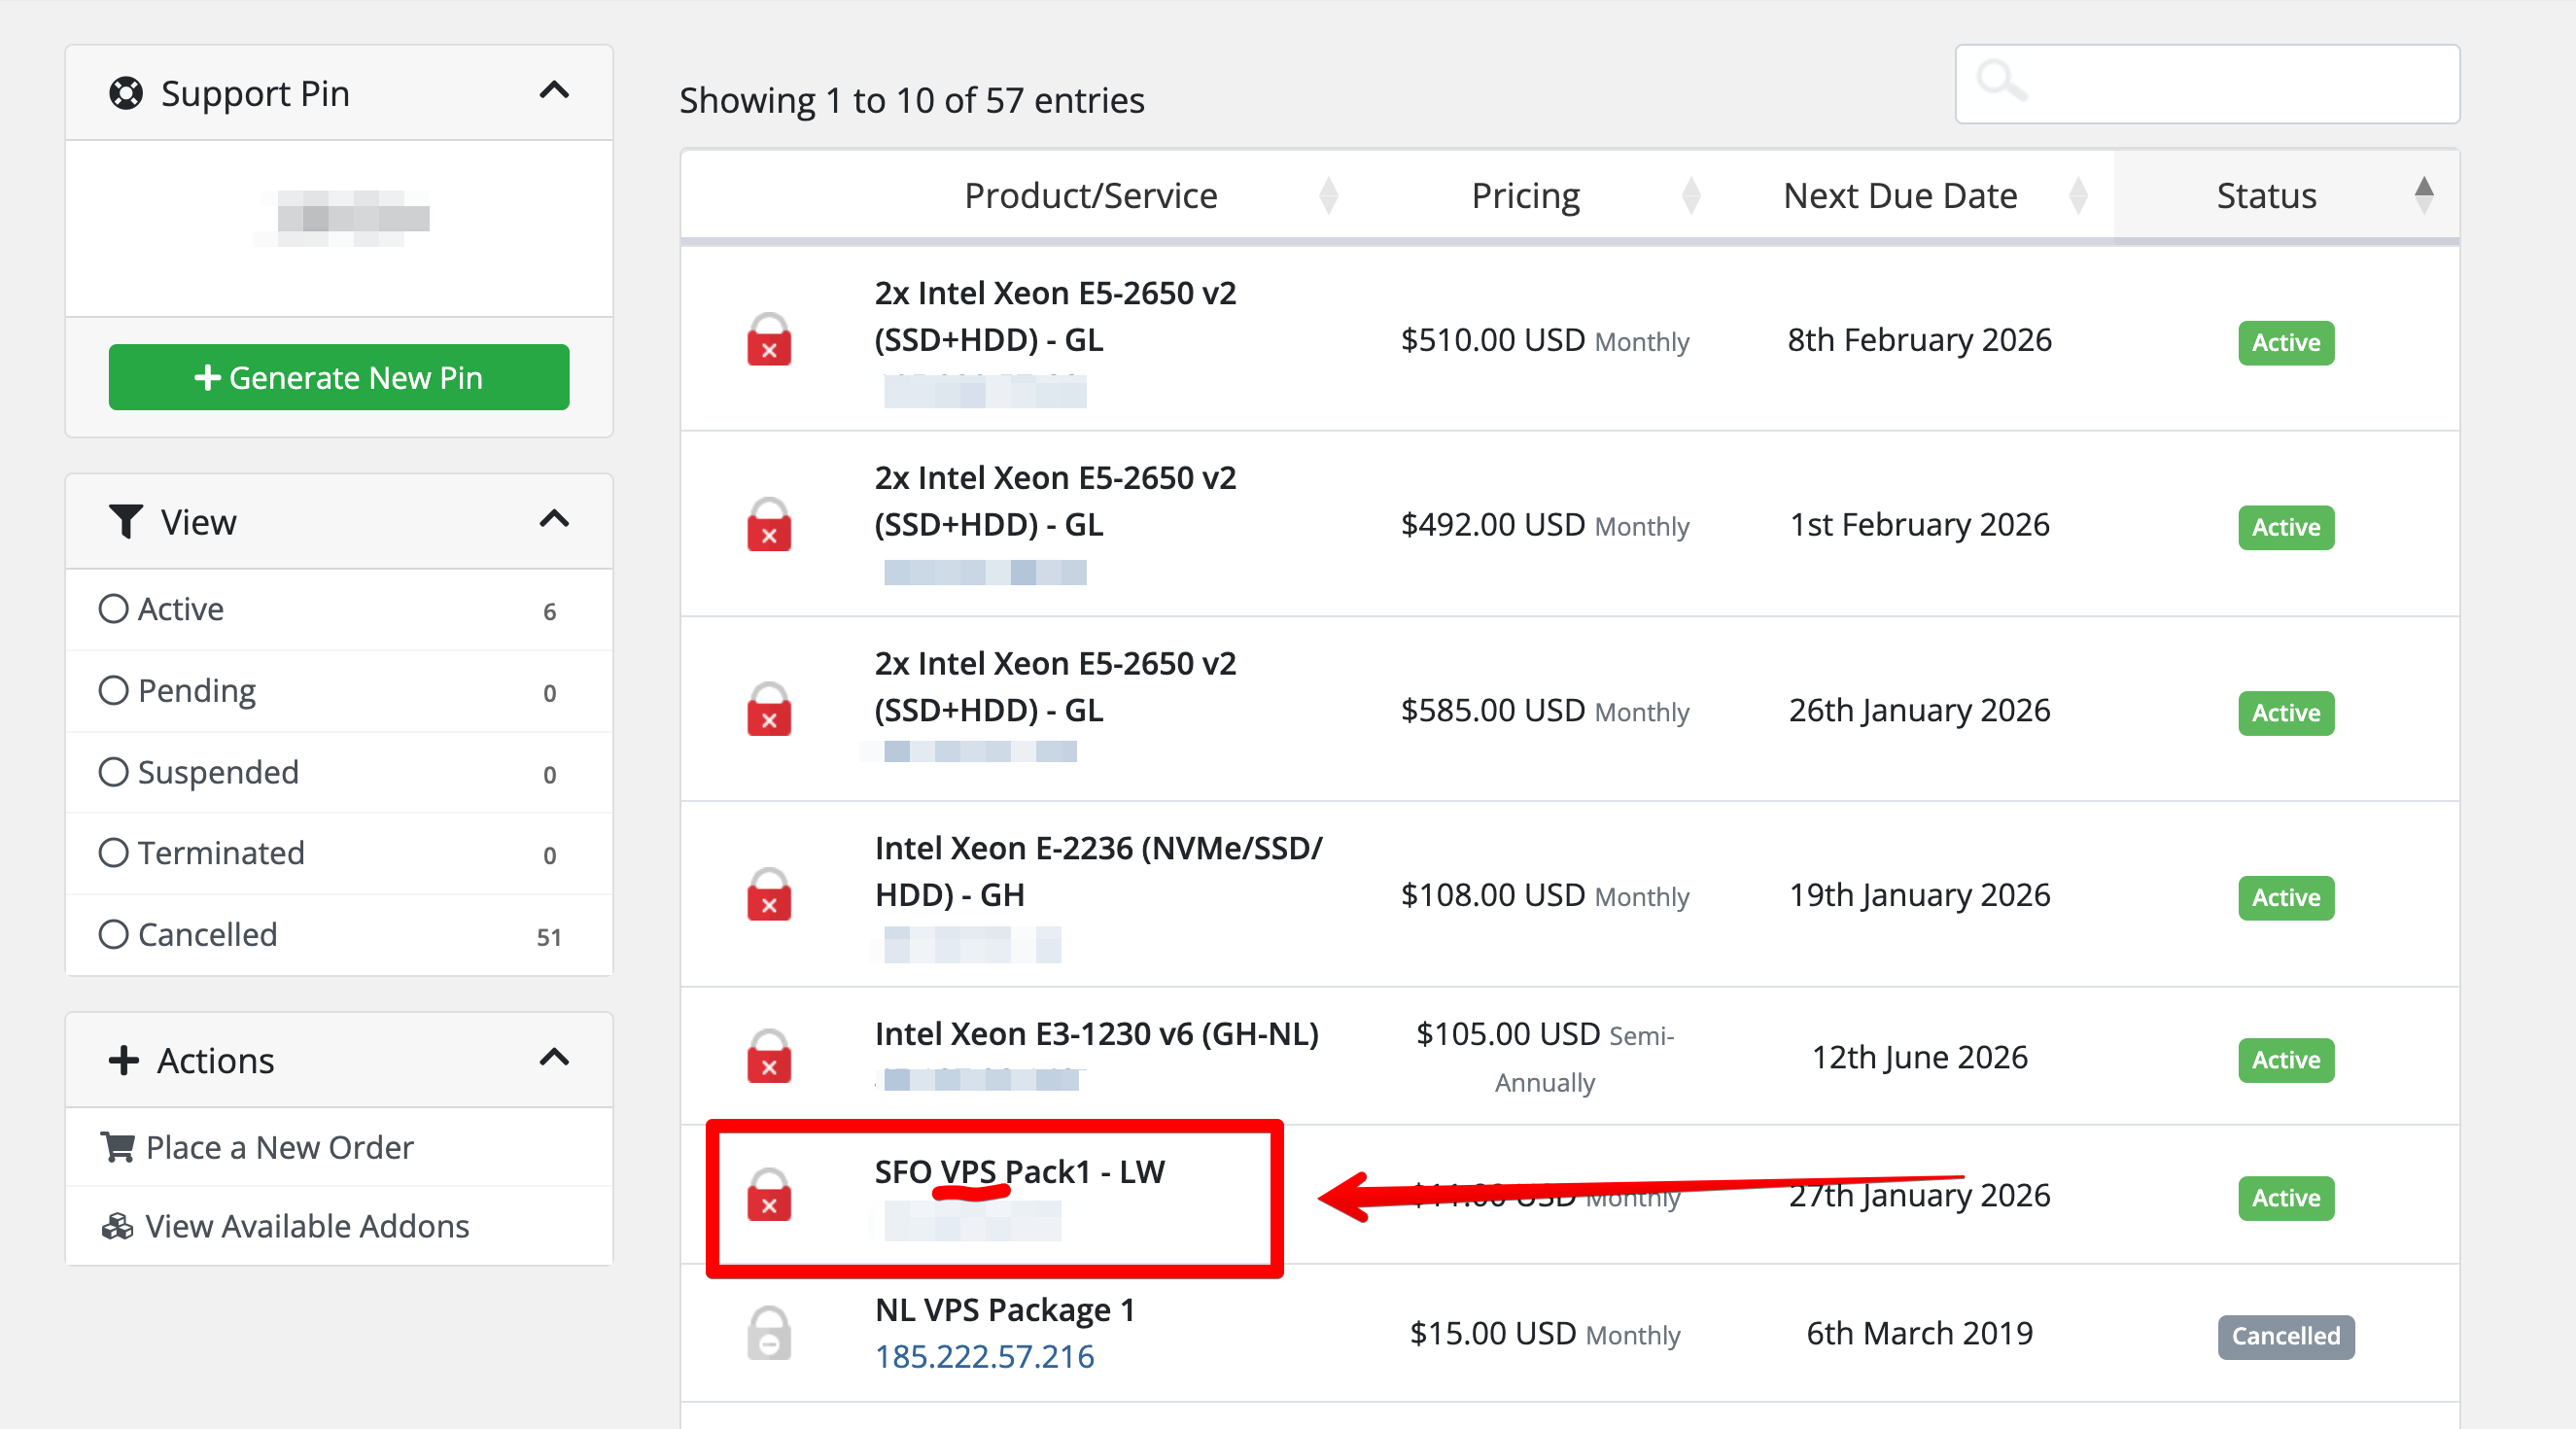Viewport: 2576px width, 1429px height.
Task: Collapse the View filter panel
Action: click(554, 519)
